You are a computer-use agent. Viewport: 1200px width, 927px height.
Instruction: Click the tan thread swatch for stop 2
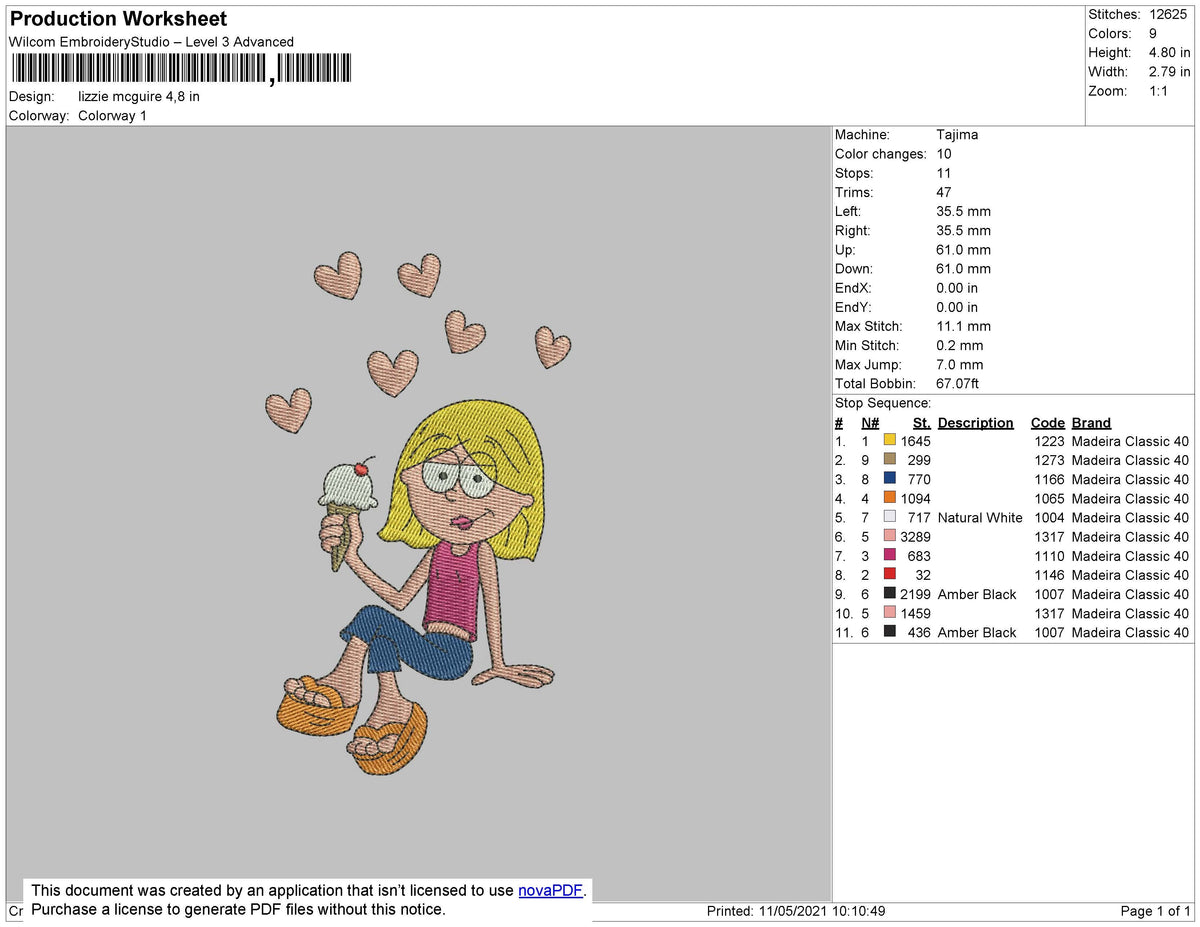click(888, 460)
